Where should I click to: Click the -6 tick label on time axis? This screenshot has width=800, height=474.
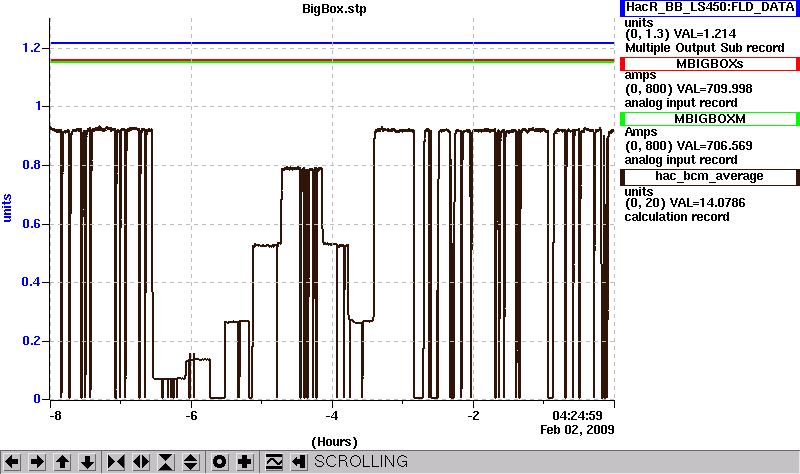[x=191, y=415]
